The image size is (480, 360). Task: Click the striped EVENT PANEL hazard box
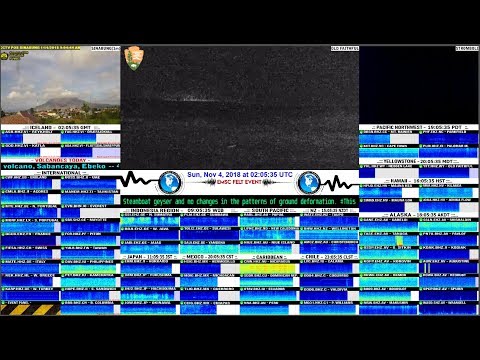tap(30, 308)
